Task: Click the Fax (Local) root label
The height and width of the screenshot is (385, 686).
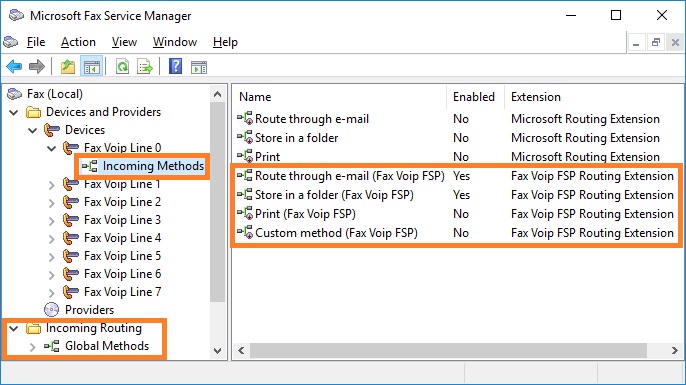Action: pyautogui.click(x=55, y=94)
